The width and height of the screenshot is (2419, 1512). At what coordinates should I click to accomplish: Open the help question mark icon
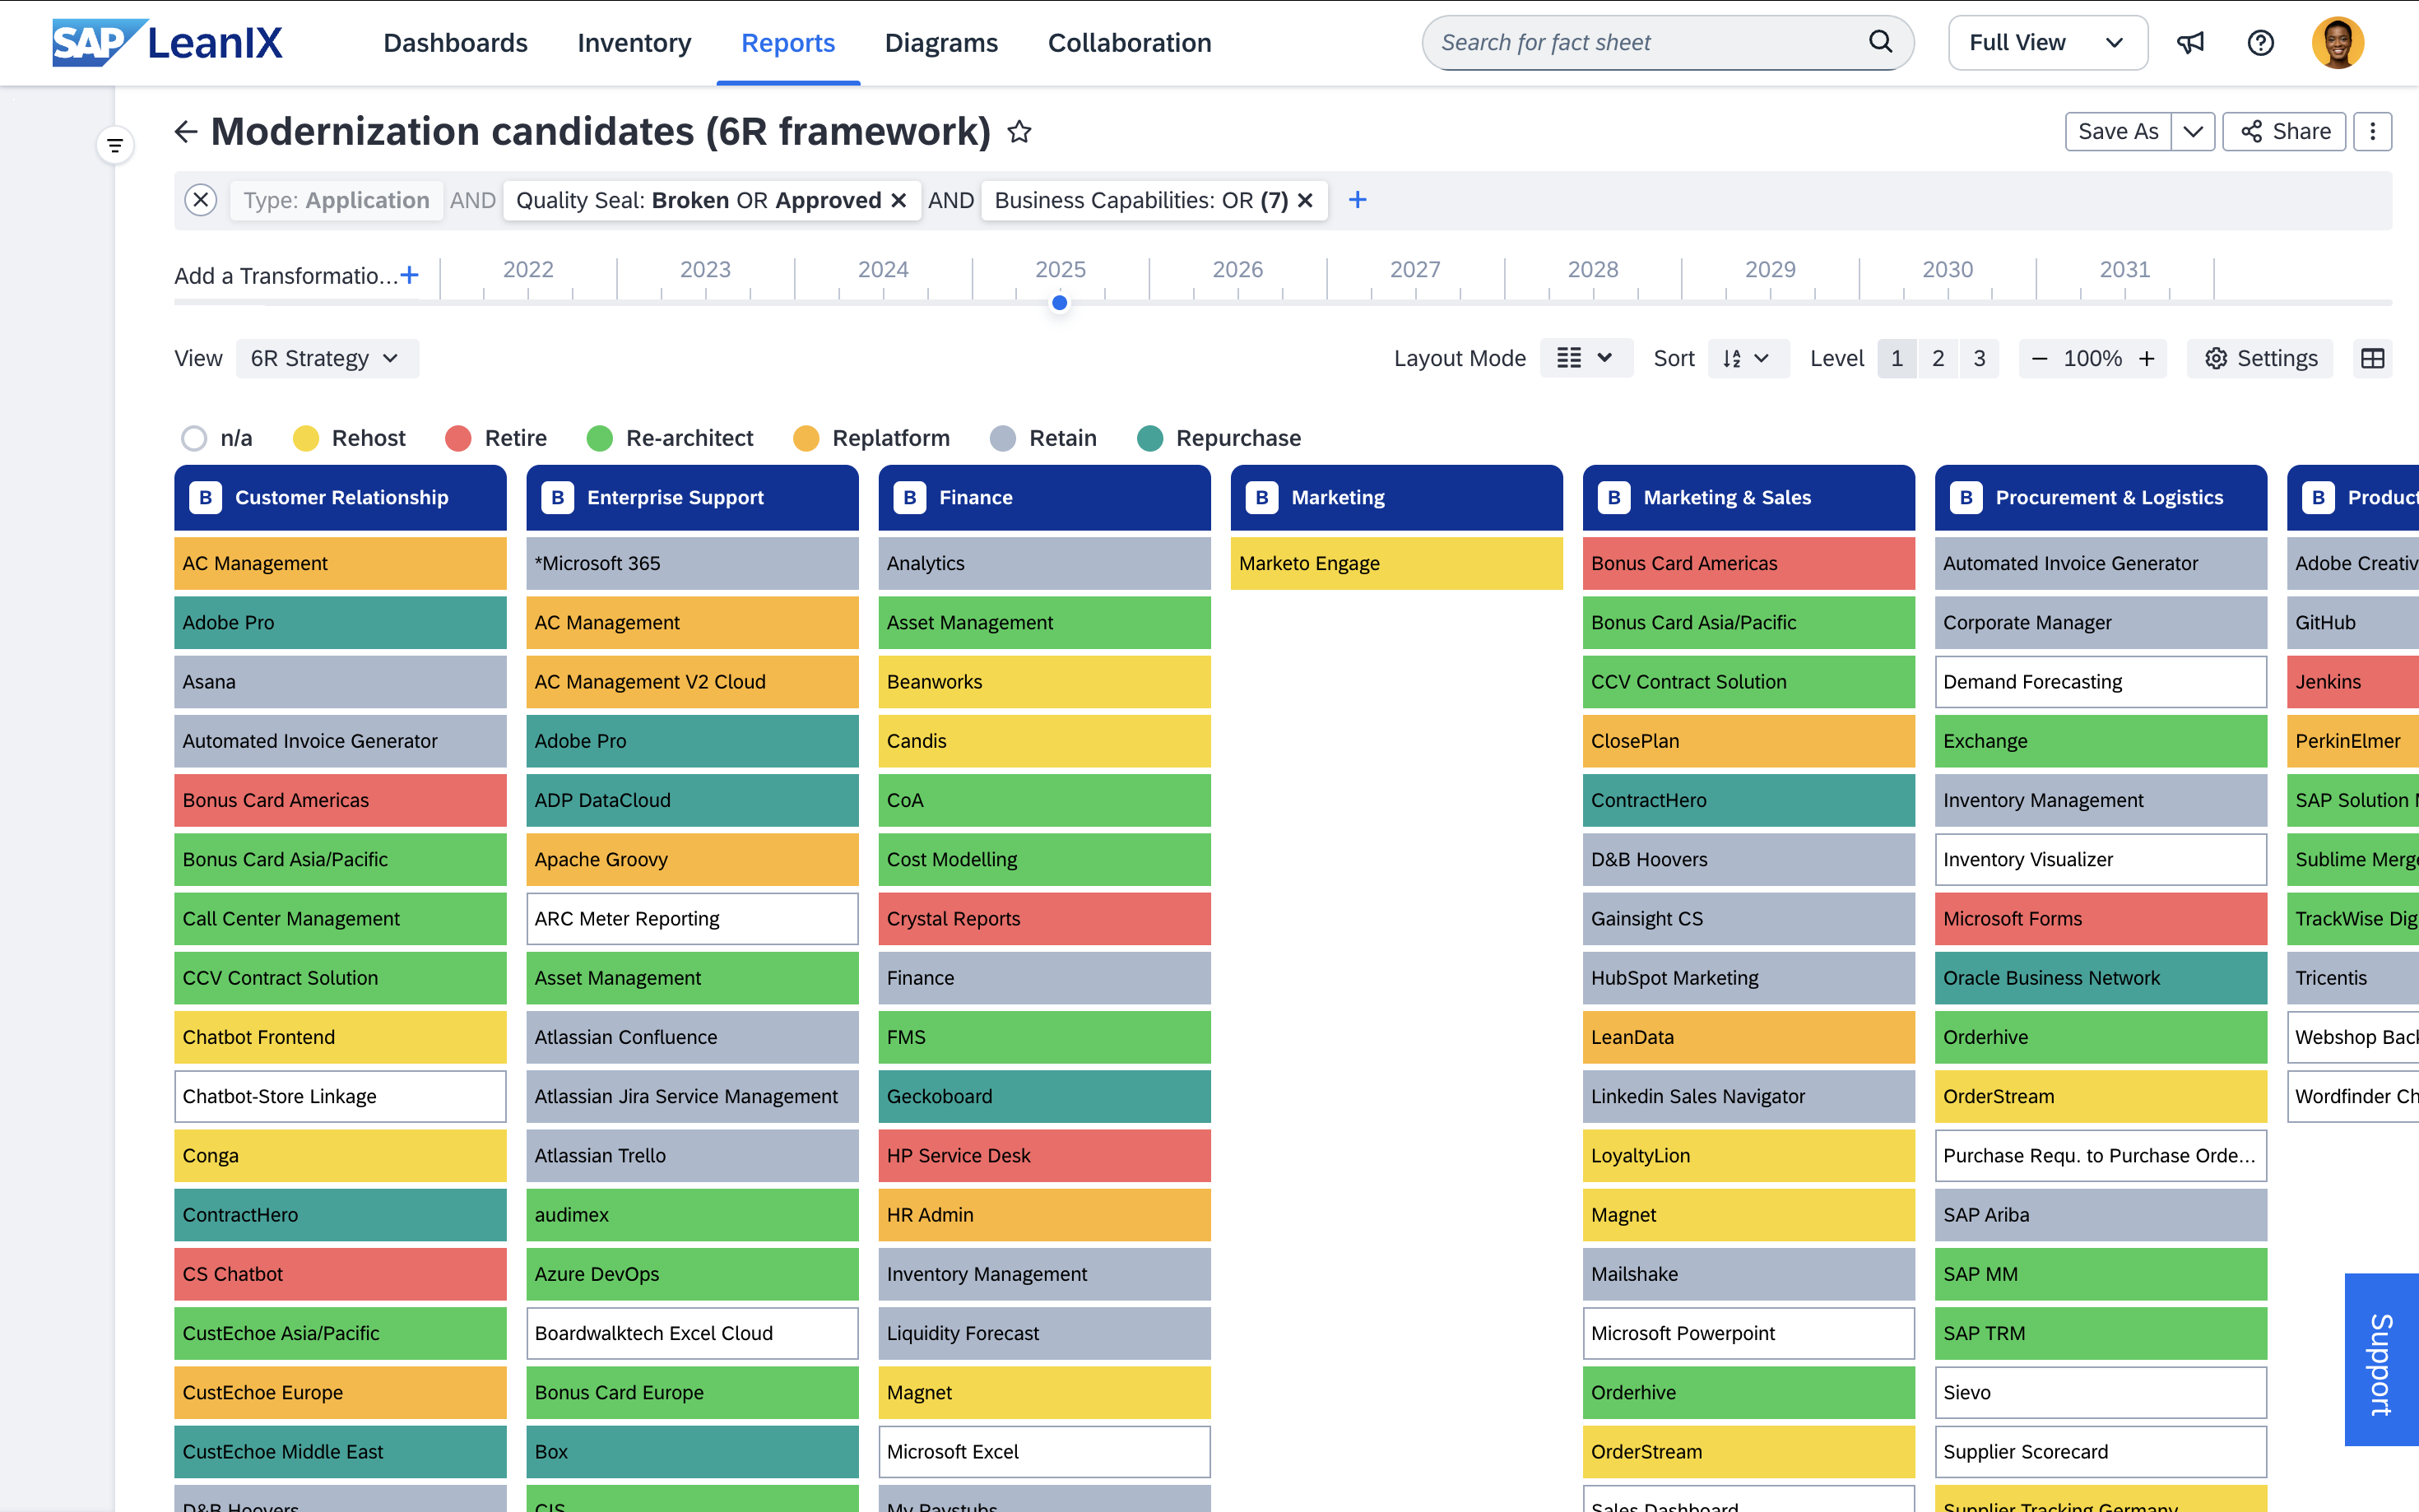point(2260,43)
